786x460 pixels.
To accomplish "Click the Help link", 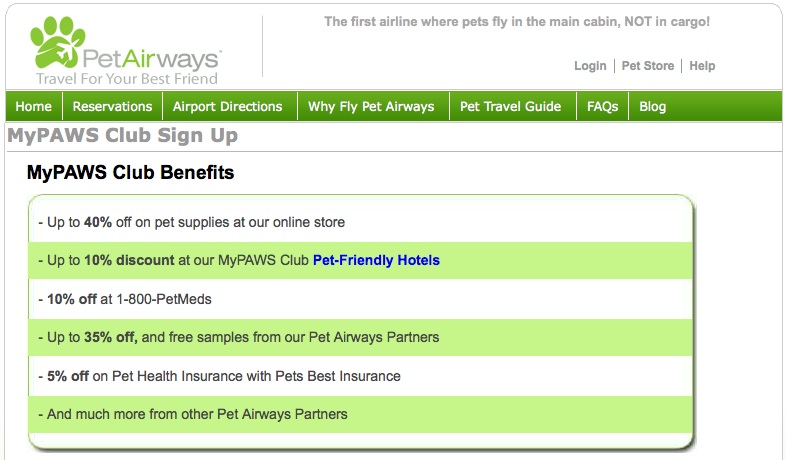I will 702,66.
